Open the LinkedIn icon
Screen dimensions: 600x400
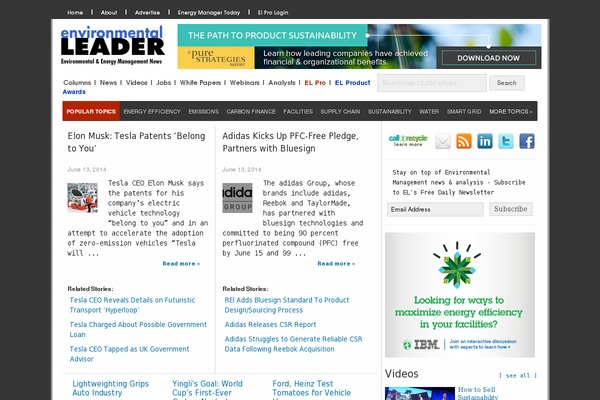485,141
